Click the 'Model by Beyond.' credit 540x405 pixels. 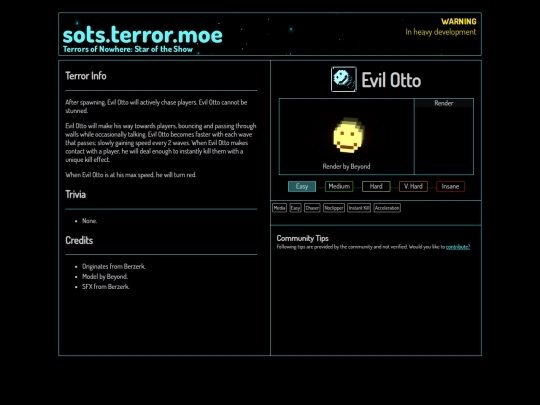(x=105, y=277)
